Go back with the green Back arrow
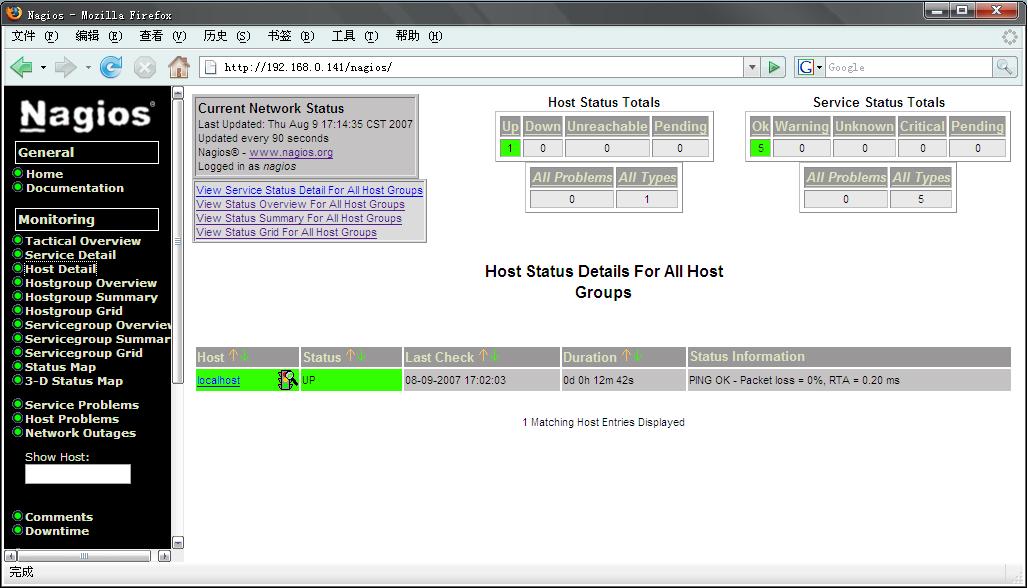The image size is (1028, 588). [21, 67]
